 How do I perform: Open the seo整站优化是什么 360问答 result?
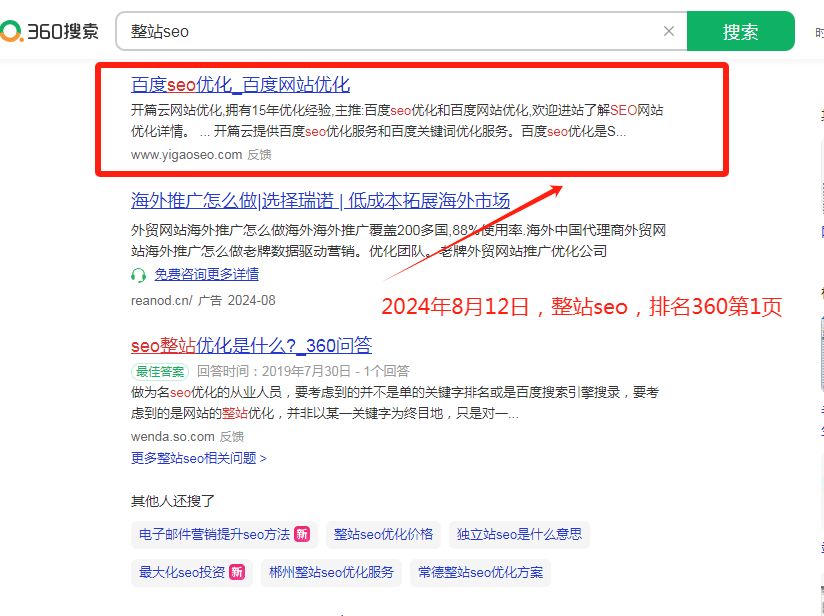pyautogui.click(x=250, y=344)
